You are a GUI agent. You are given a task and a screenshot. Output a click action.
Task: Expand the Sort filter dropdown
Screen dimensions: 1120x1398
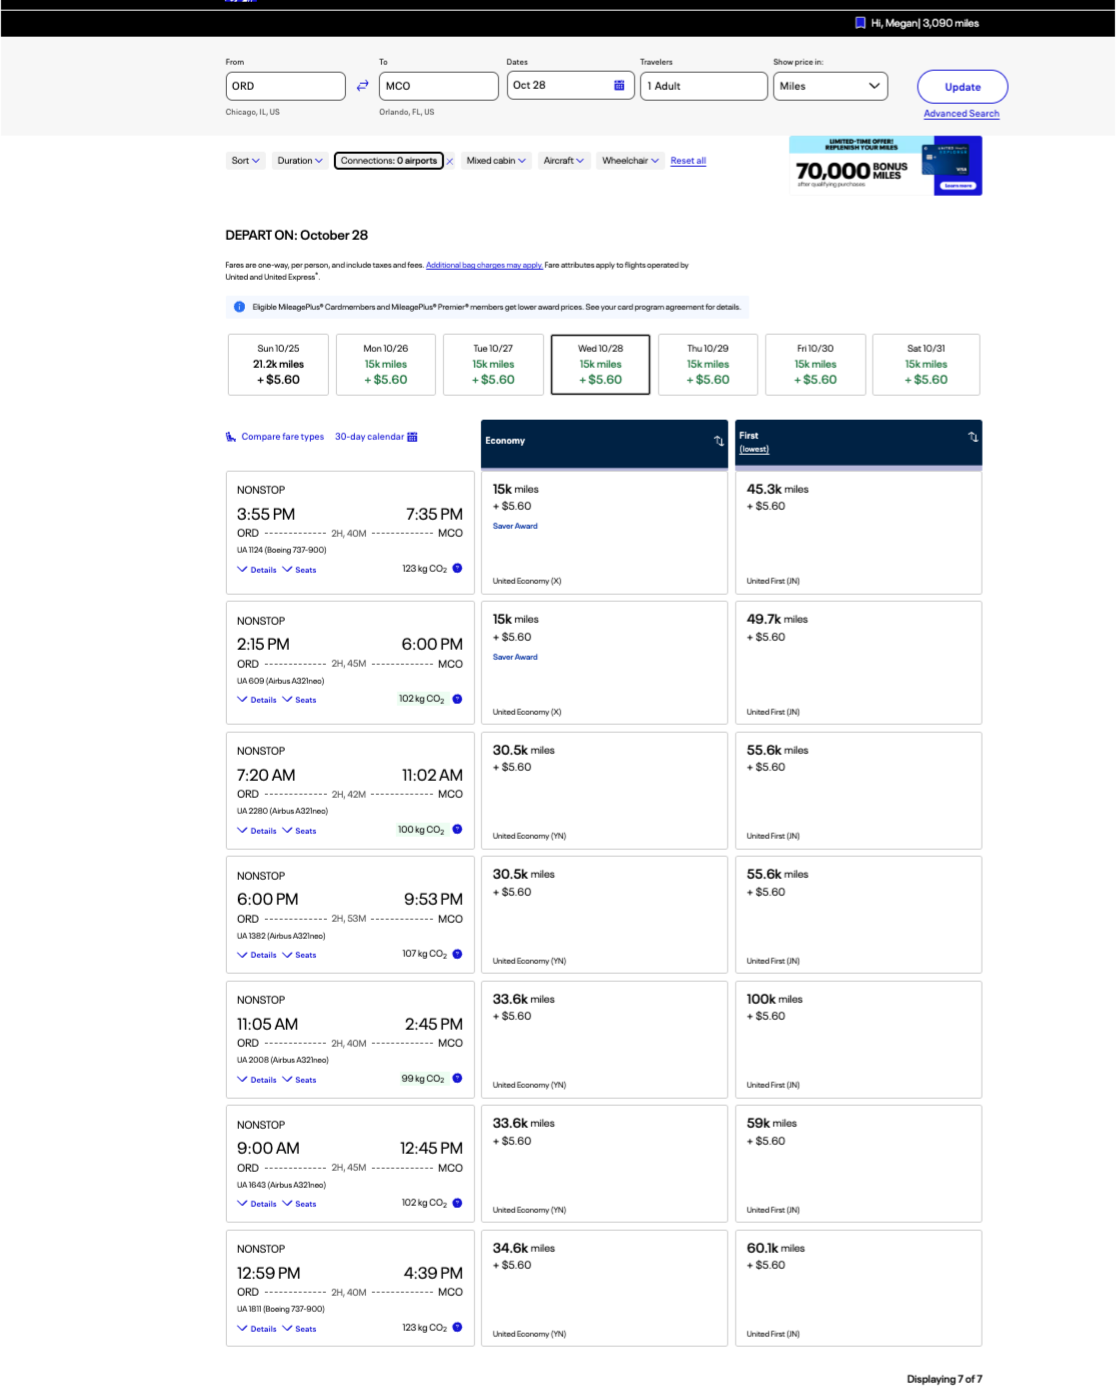point(245,161)
